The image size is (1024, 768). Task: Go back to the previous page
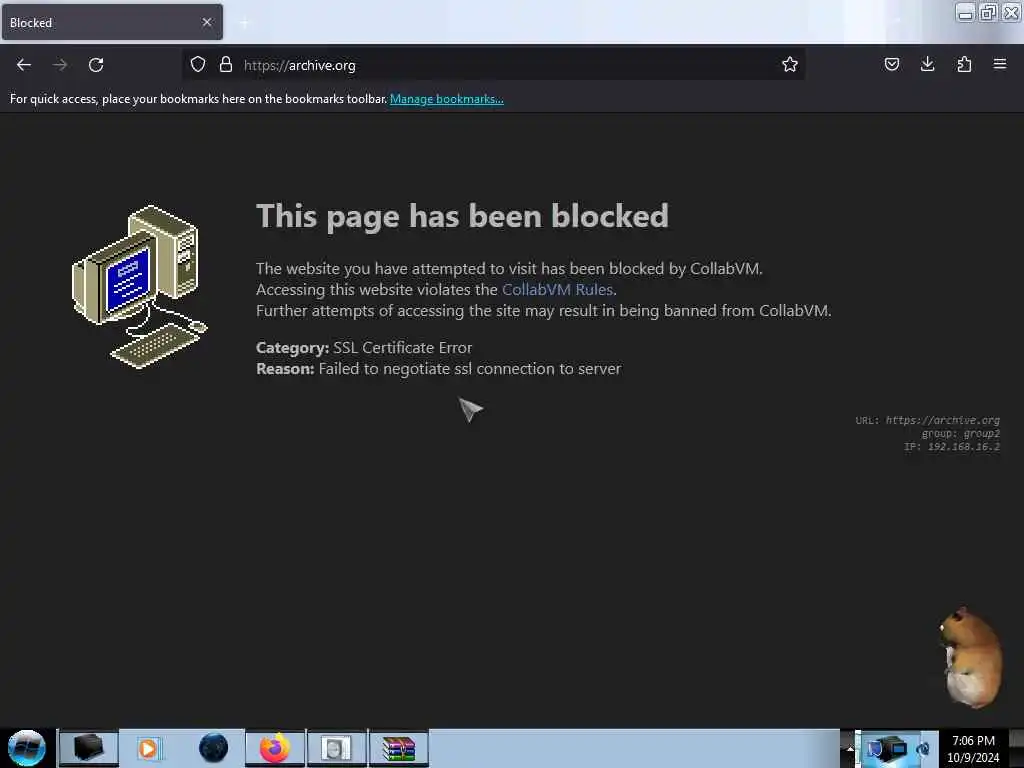click(x=24, y=65)
